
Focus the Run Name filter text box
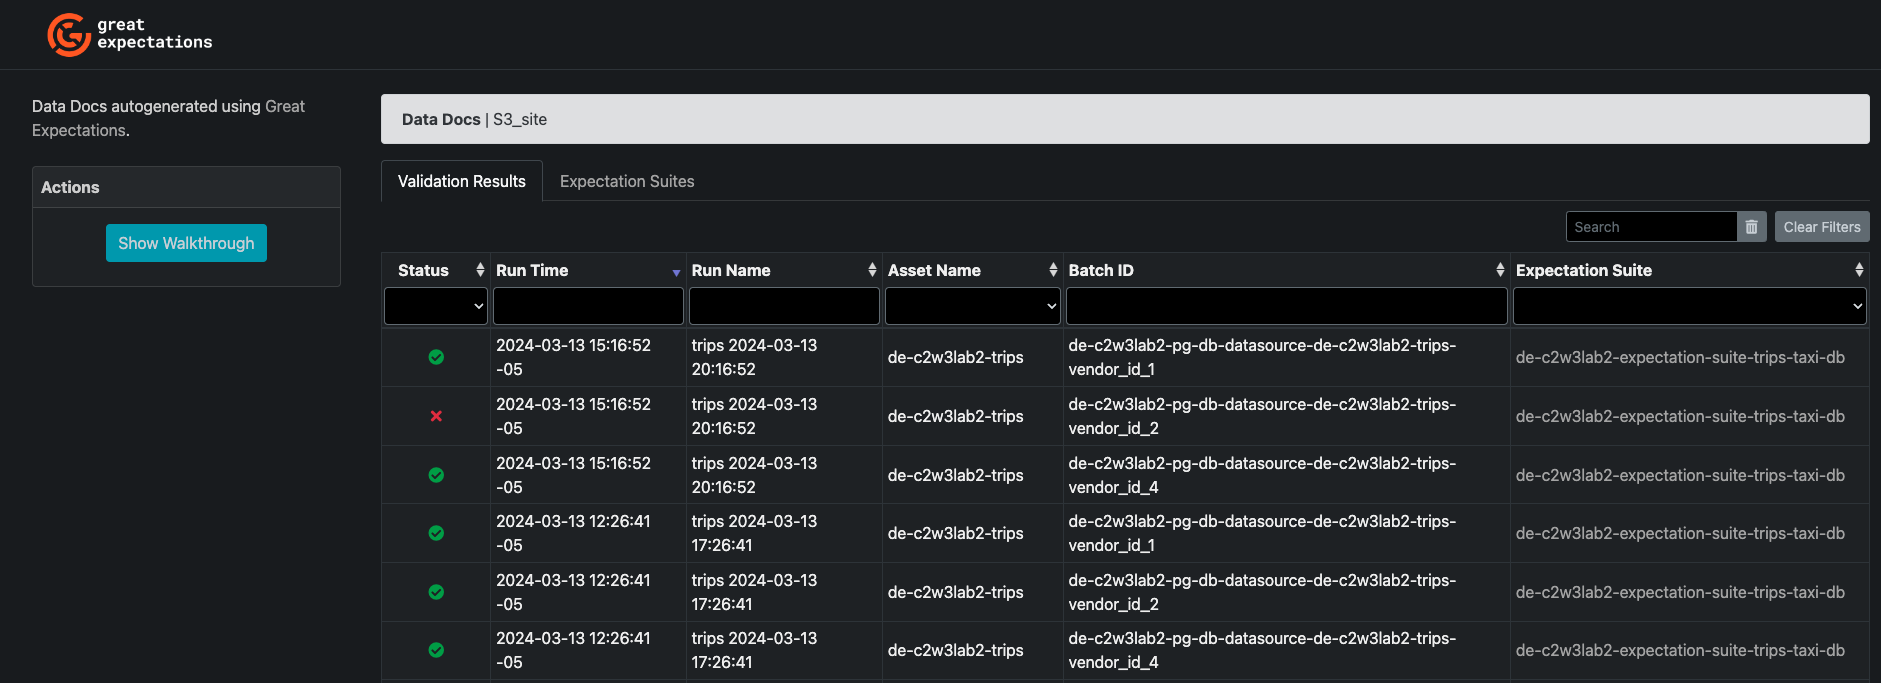(x=784, y=306)
